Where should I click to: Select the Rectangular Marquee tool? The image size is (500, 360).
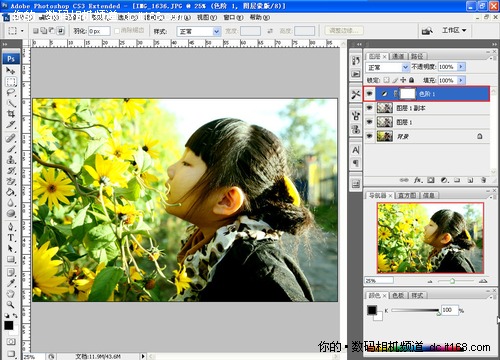pos(11,82)
